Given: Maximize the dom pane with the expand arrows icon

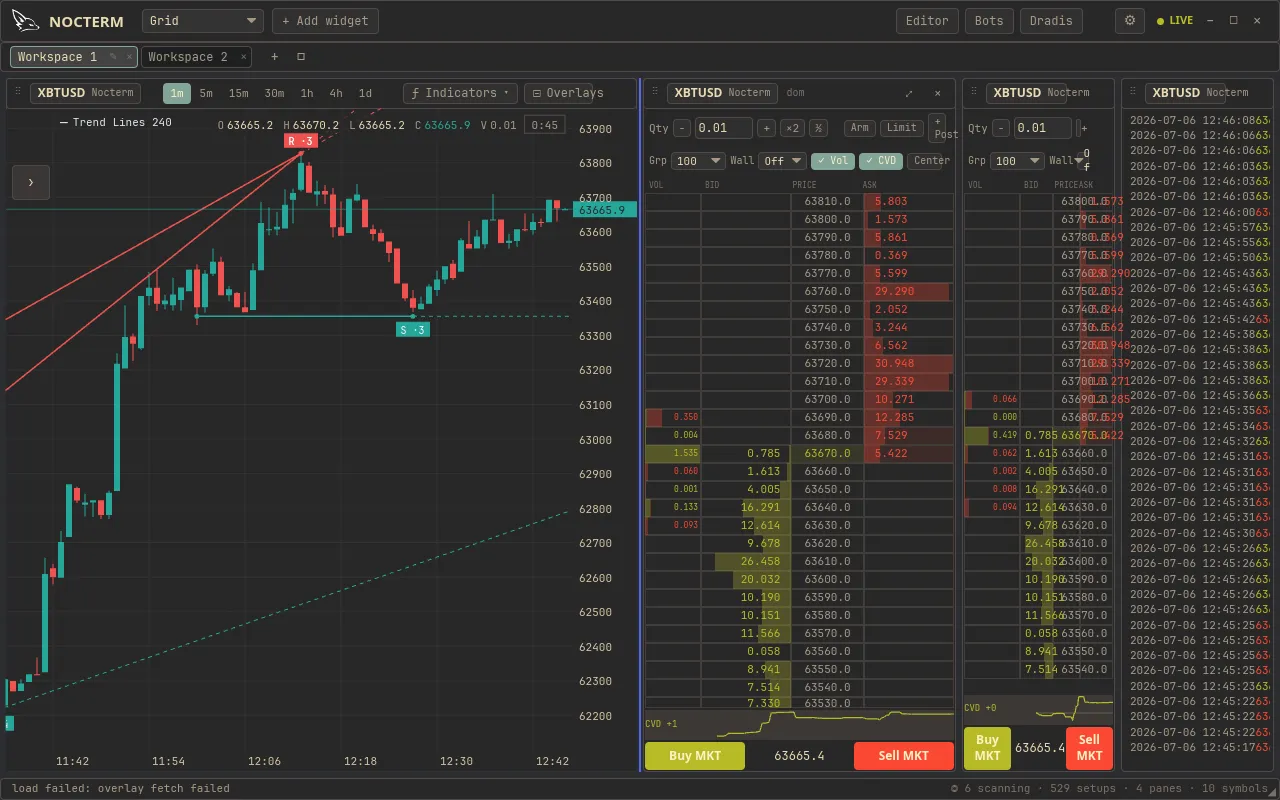Looking at the screenshot, I should [909, 93].
